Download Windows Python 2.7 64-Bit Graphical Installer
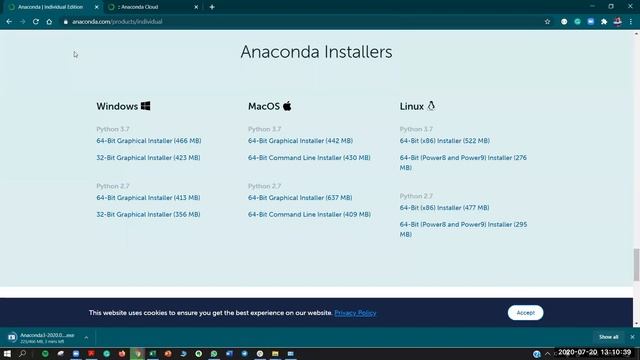 (148, 198)
